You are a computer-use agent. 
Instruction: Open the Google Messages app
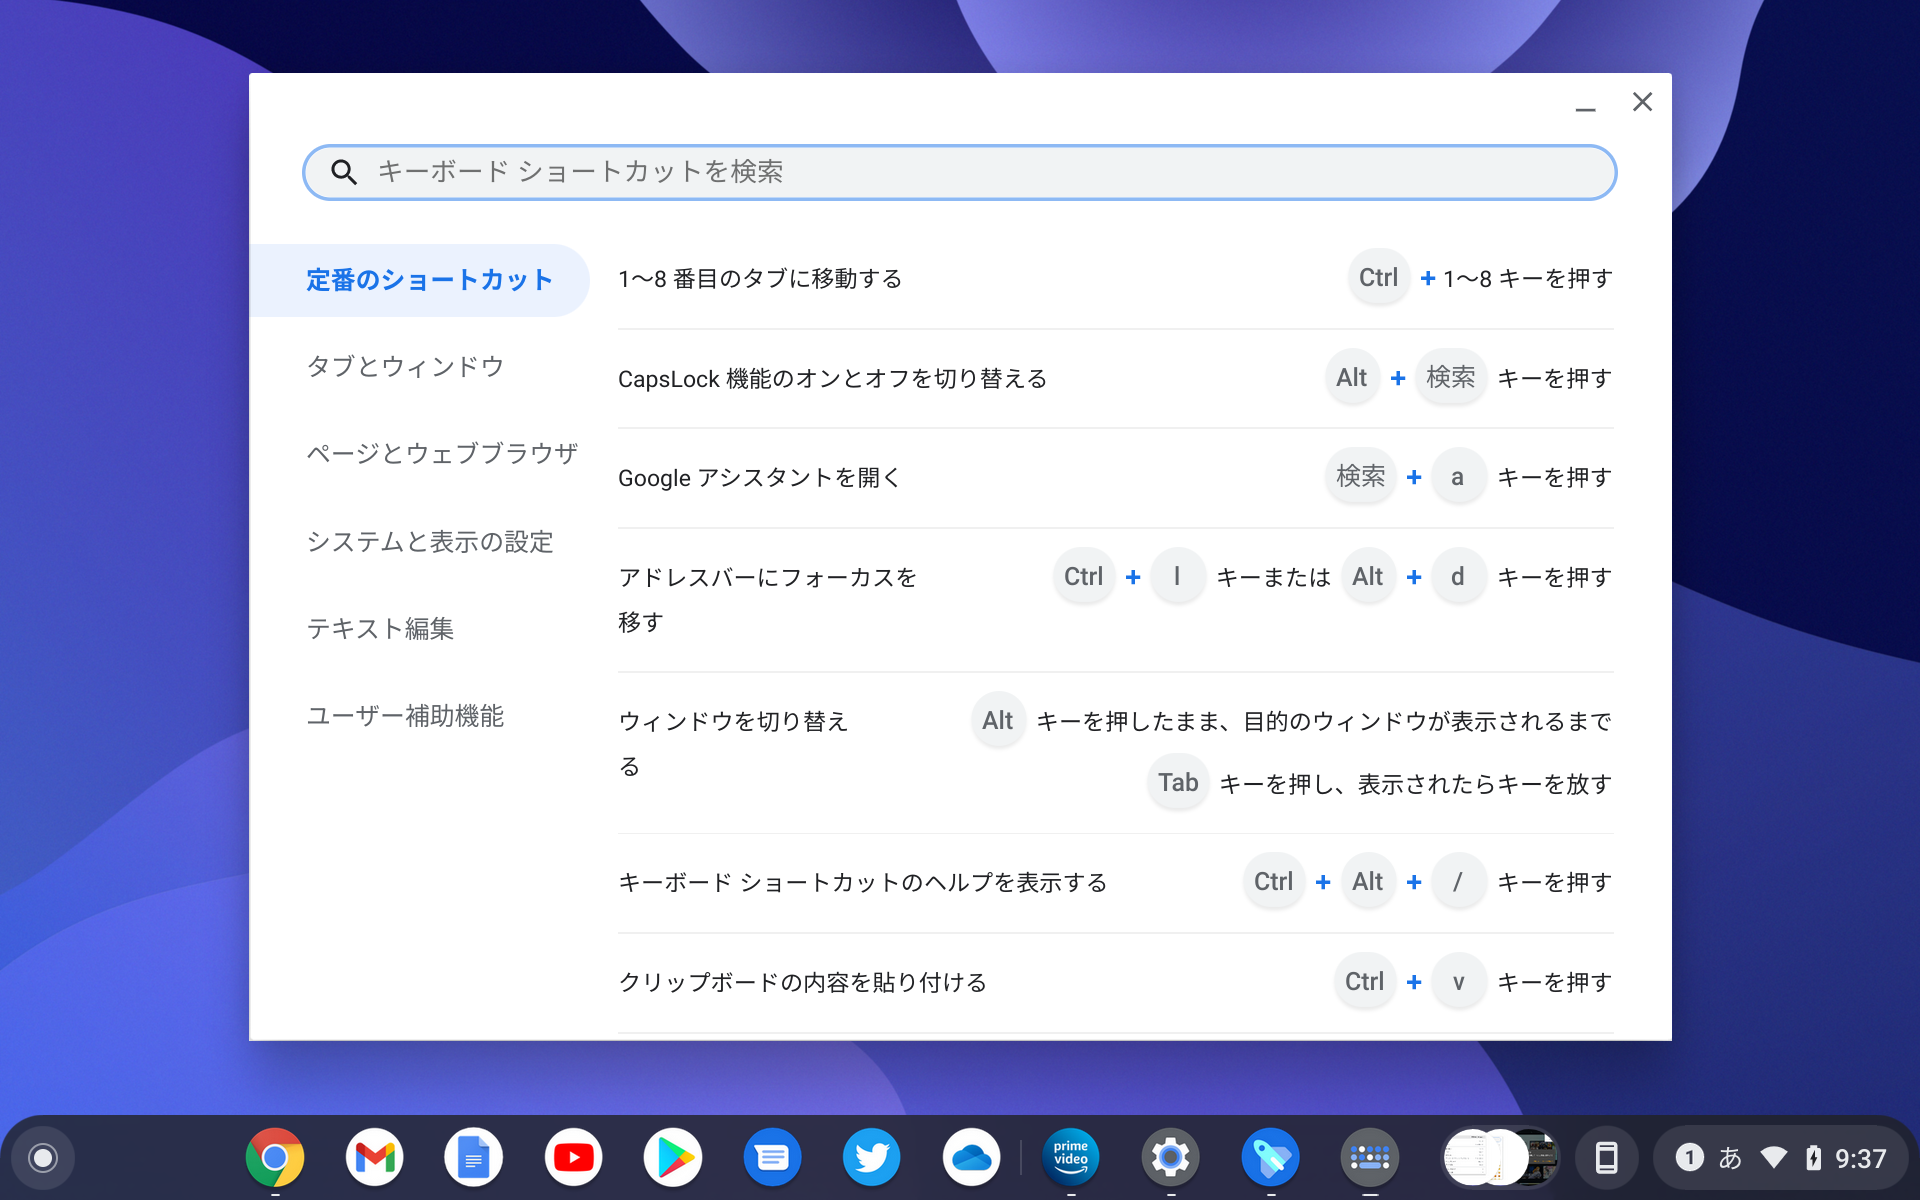(772, 1157)
